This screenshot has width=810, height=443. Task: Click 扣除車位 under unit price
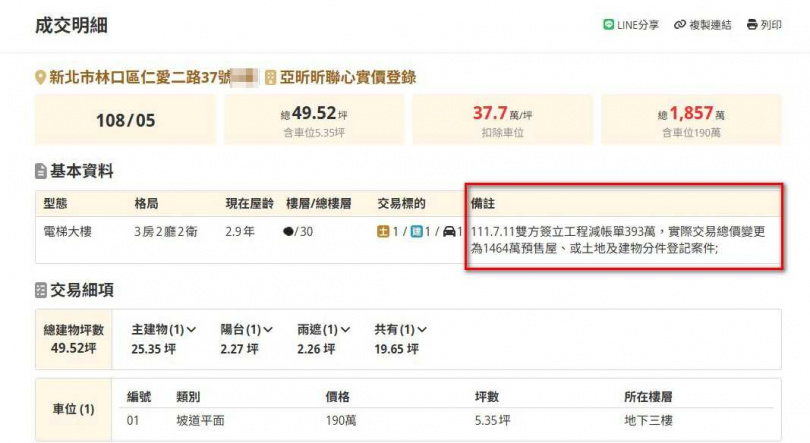coord(503,133)
